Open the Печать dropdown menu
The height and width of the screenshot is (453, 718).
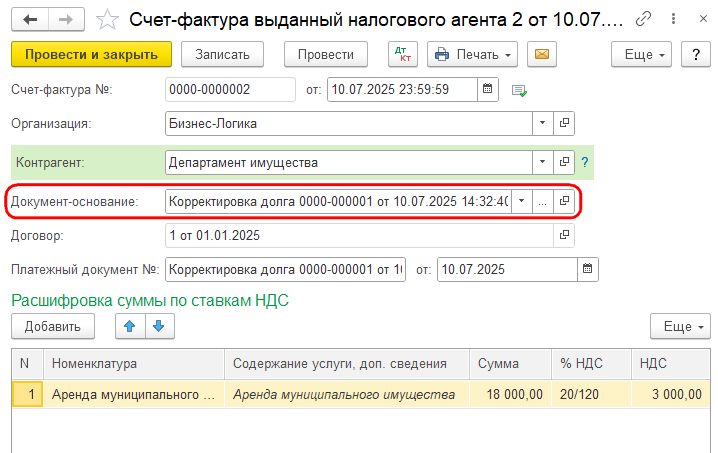[x=473, y=55]
